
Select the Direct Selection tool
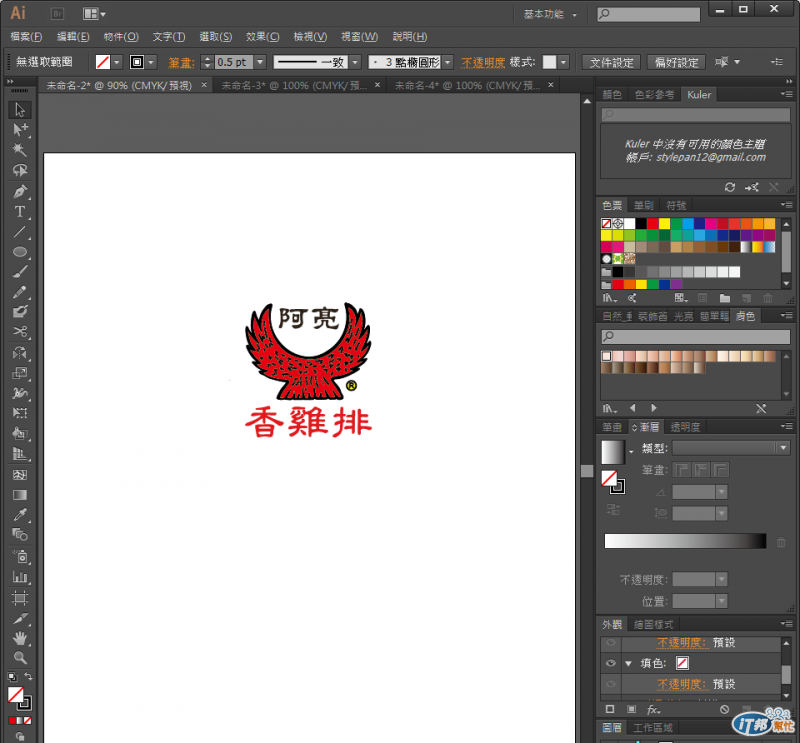(19, 130)
